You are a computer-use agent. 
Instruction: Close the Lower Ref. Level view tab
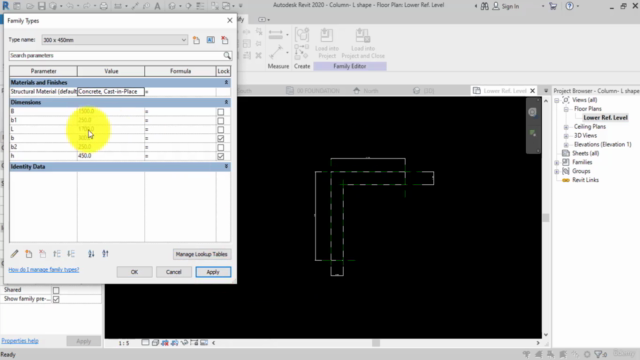point(532,91)
